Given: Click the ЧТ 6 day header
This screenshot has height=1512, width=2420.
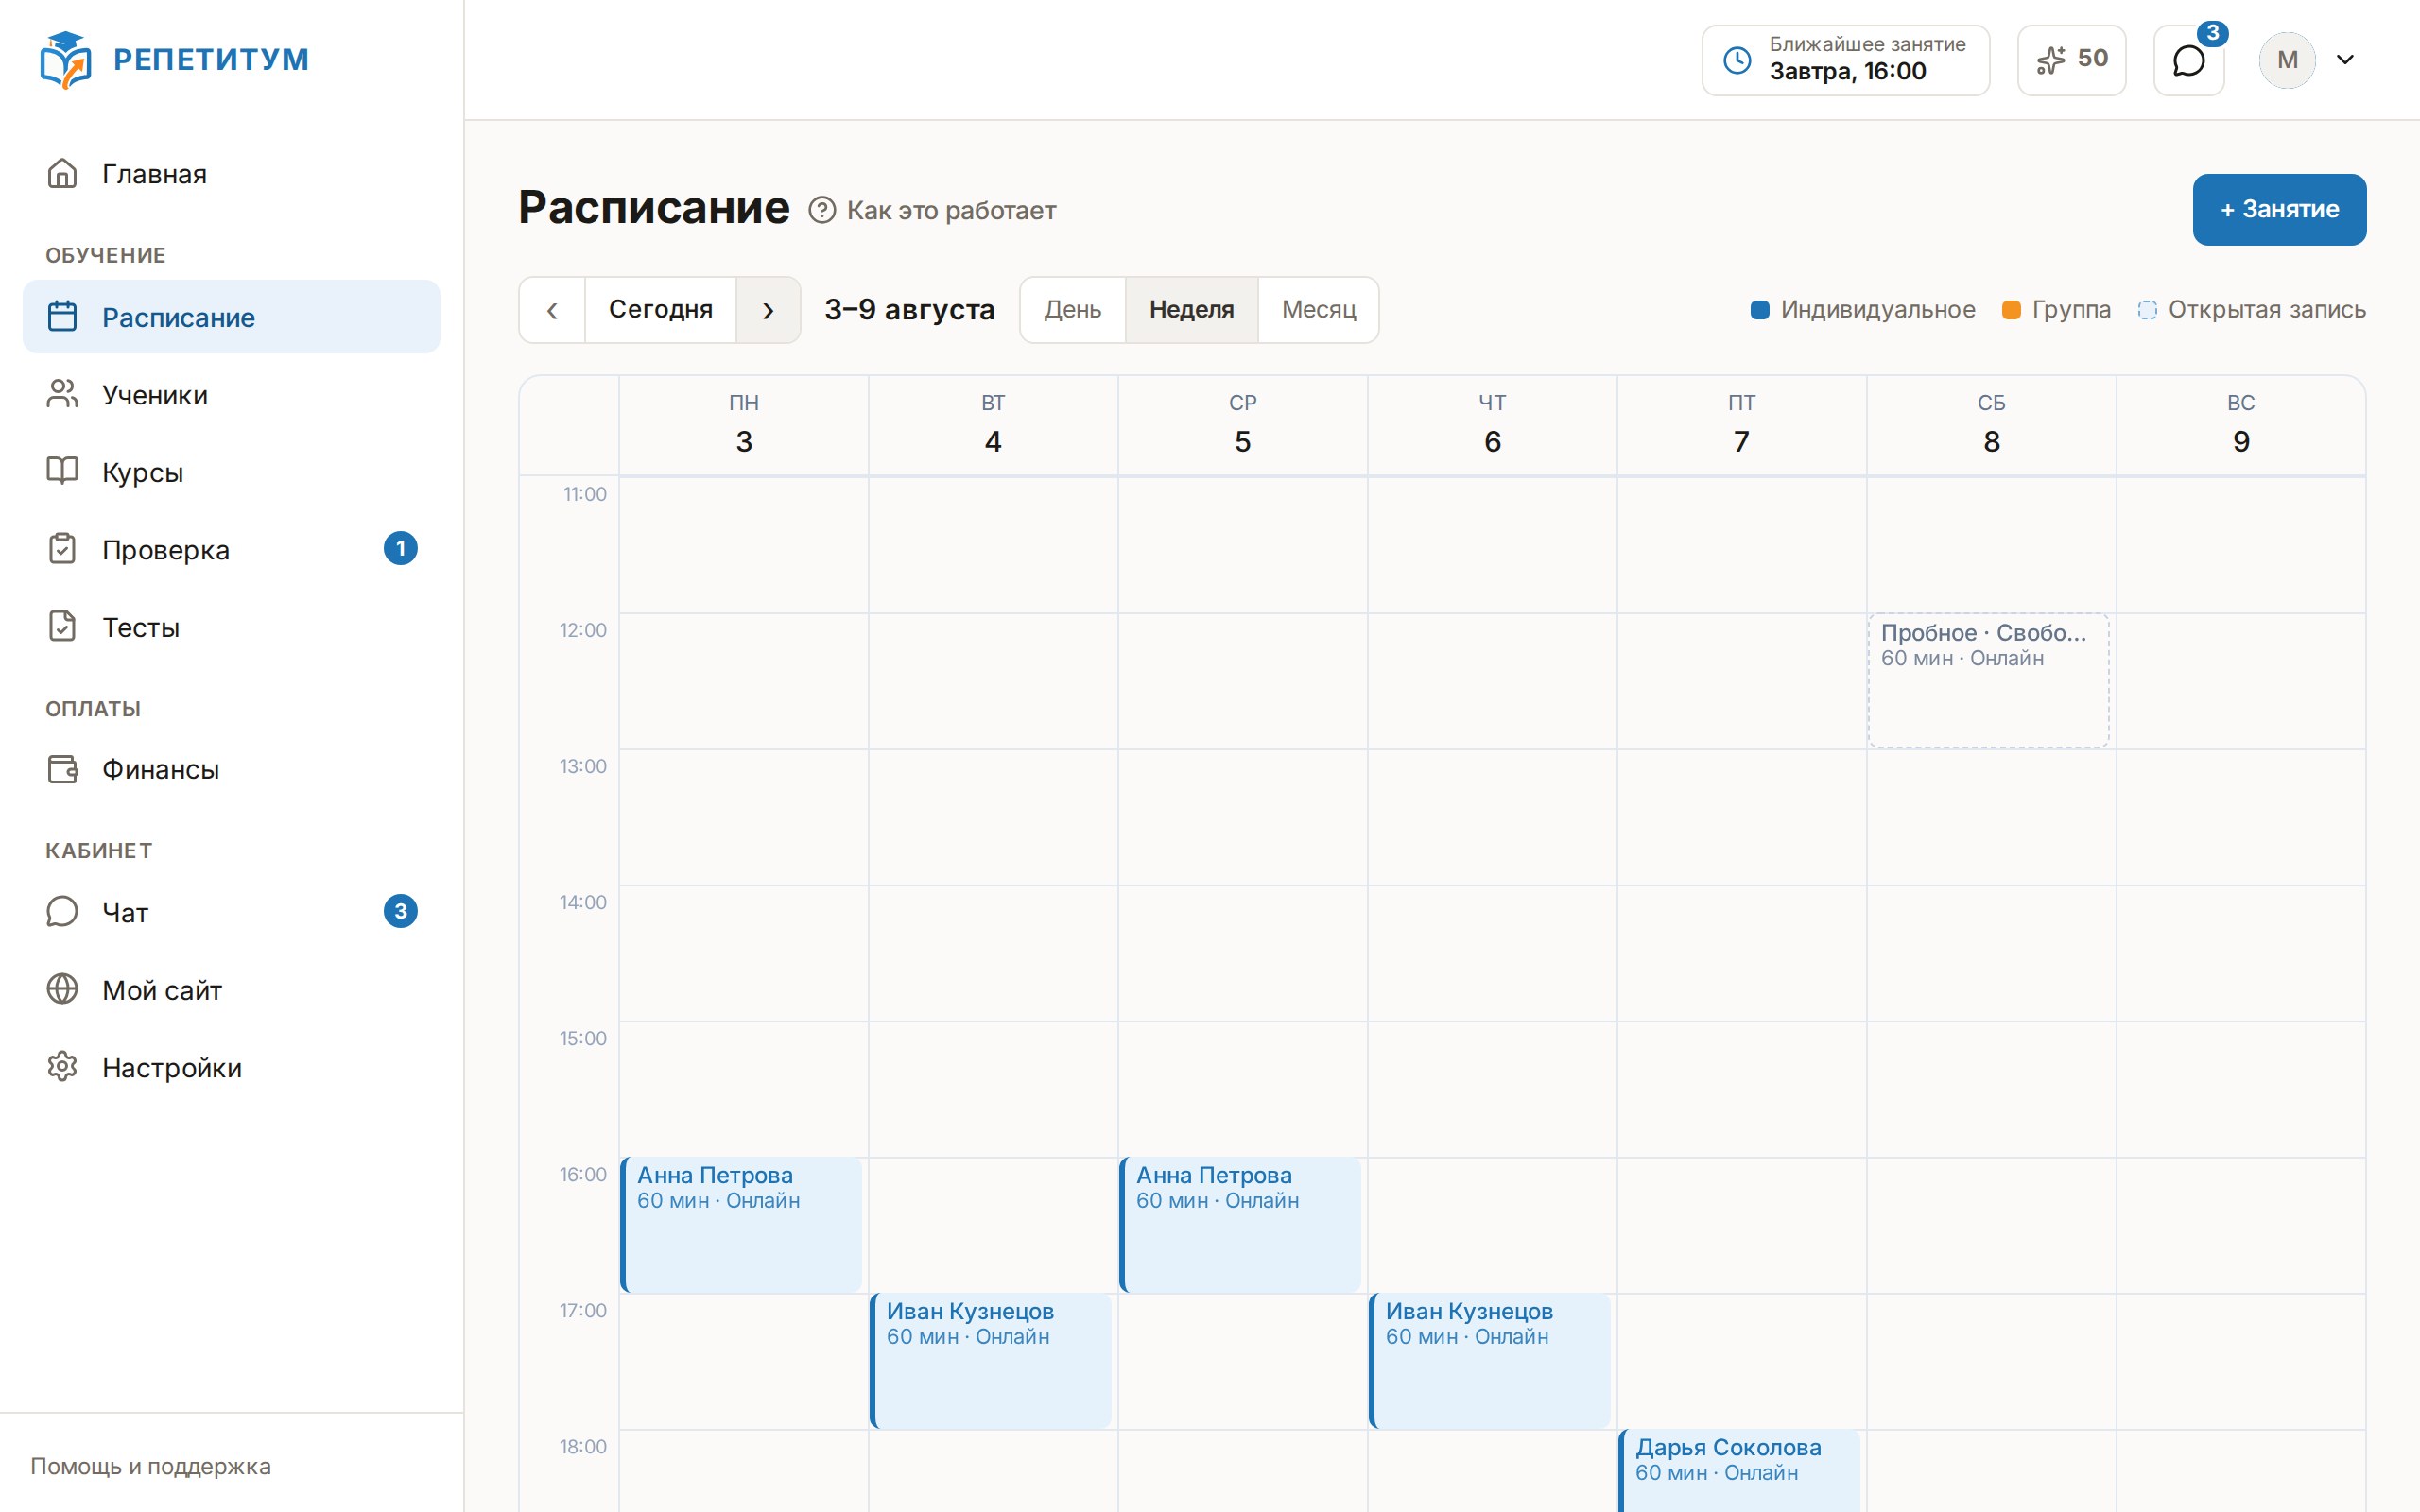Looking at the screenshot, I should [x=1492, y=425].
